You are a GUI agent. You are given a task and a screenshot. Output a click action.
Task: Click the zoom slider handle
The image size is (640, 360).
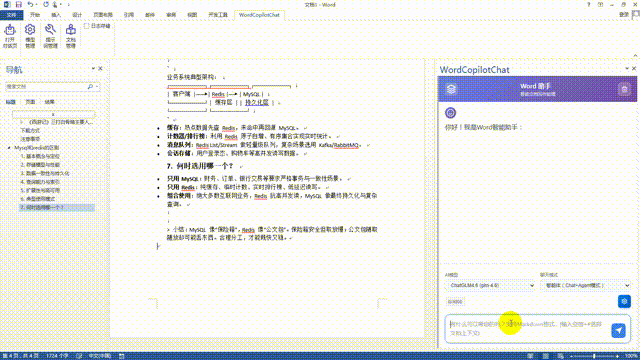click(594, 356)
